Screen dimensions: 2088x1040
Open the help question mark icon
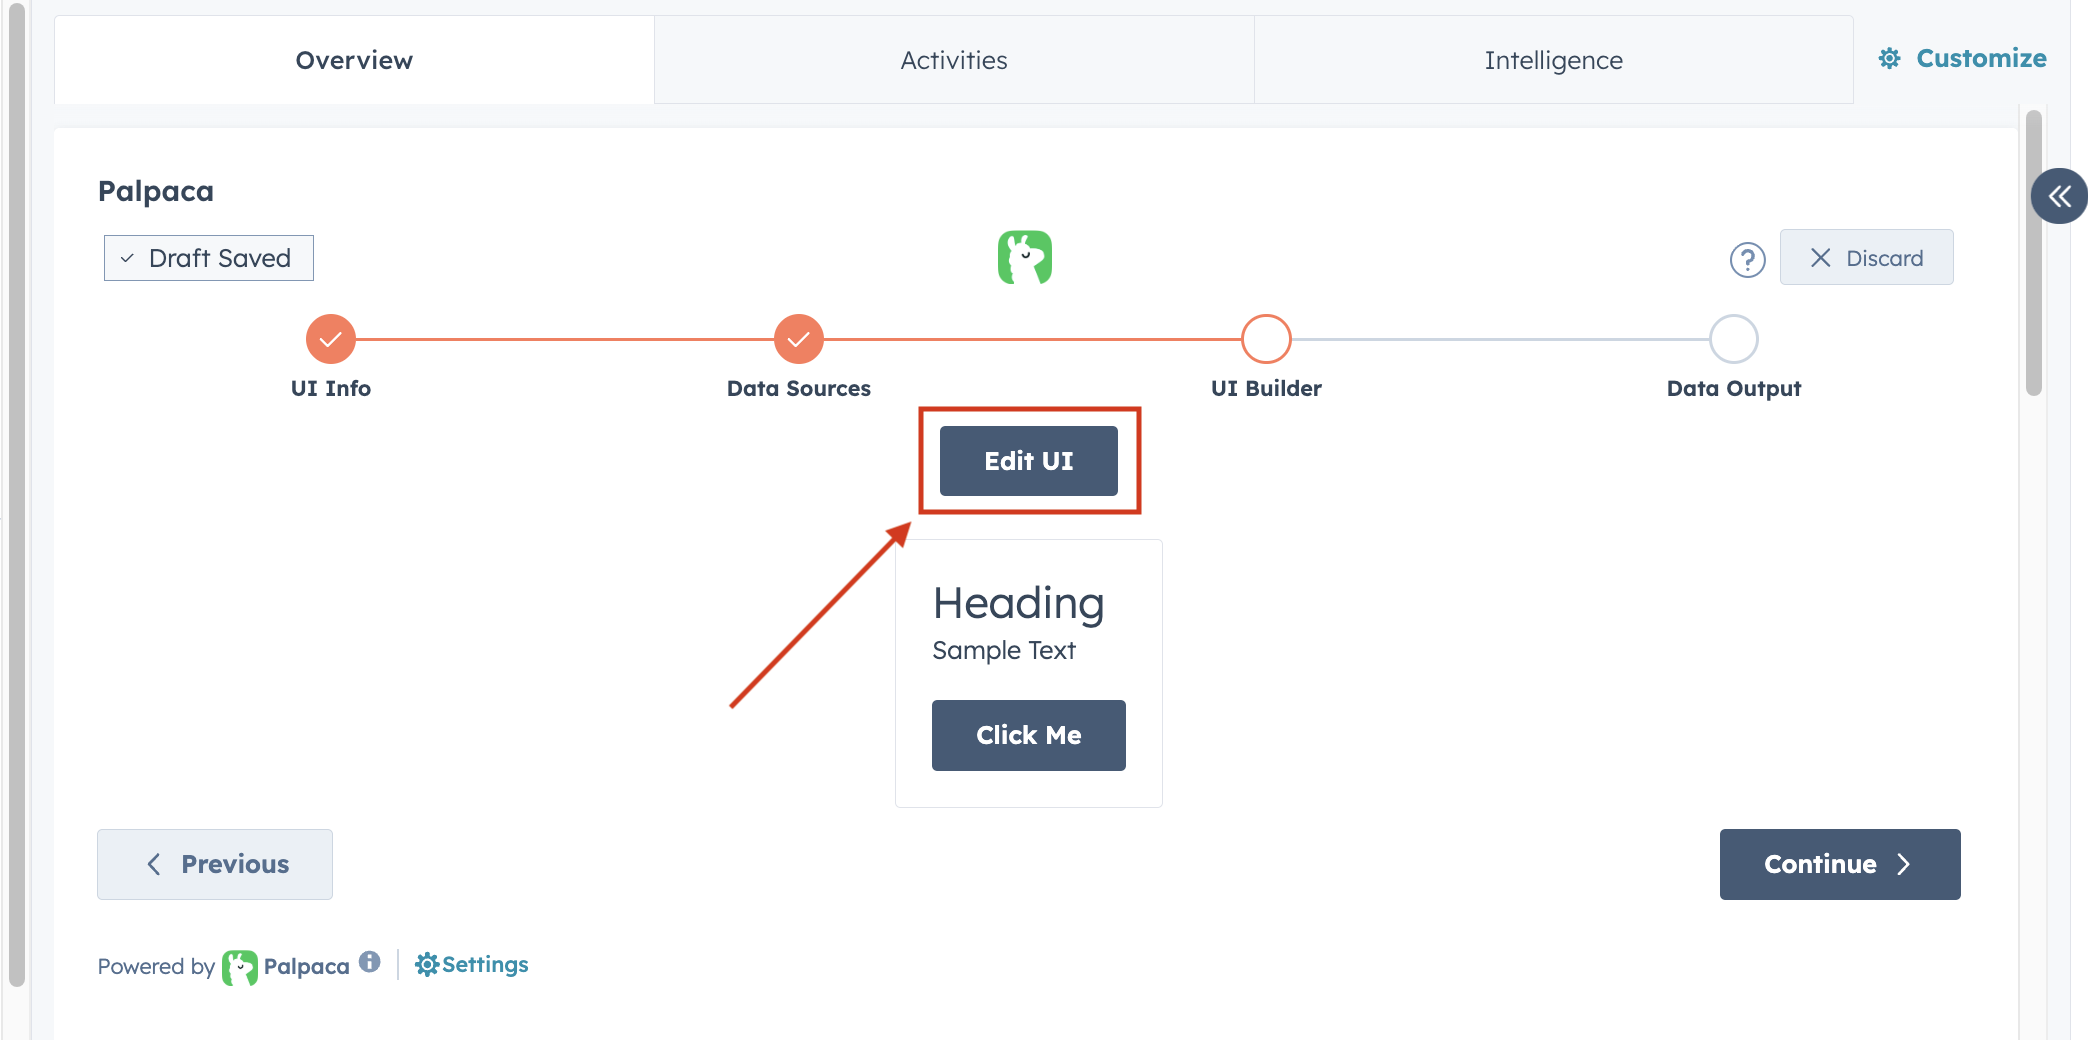tap(1747, 260)
